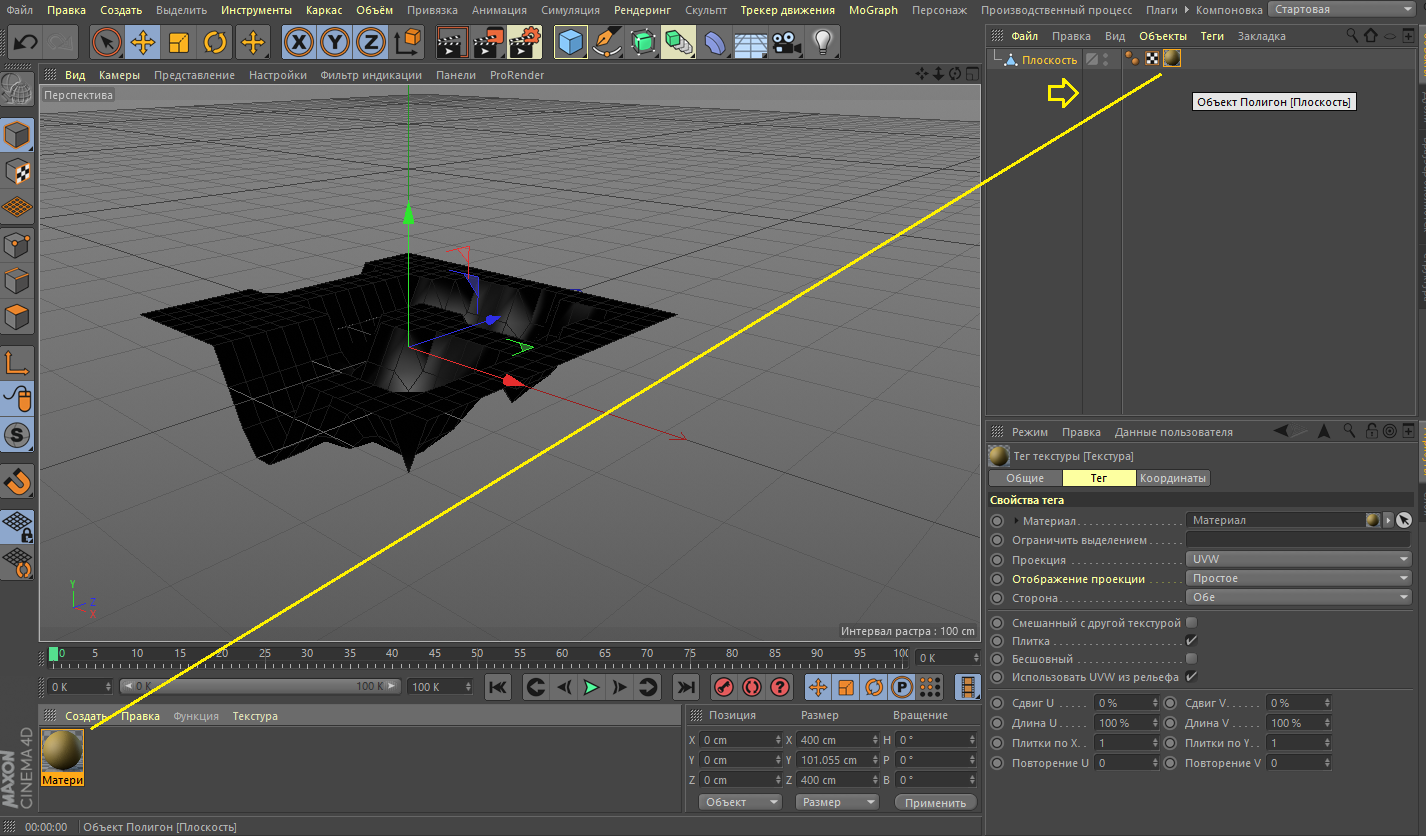Open the deformer bend icon

[715, 42]
